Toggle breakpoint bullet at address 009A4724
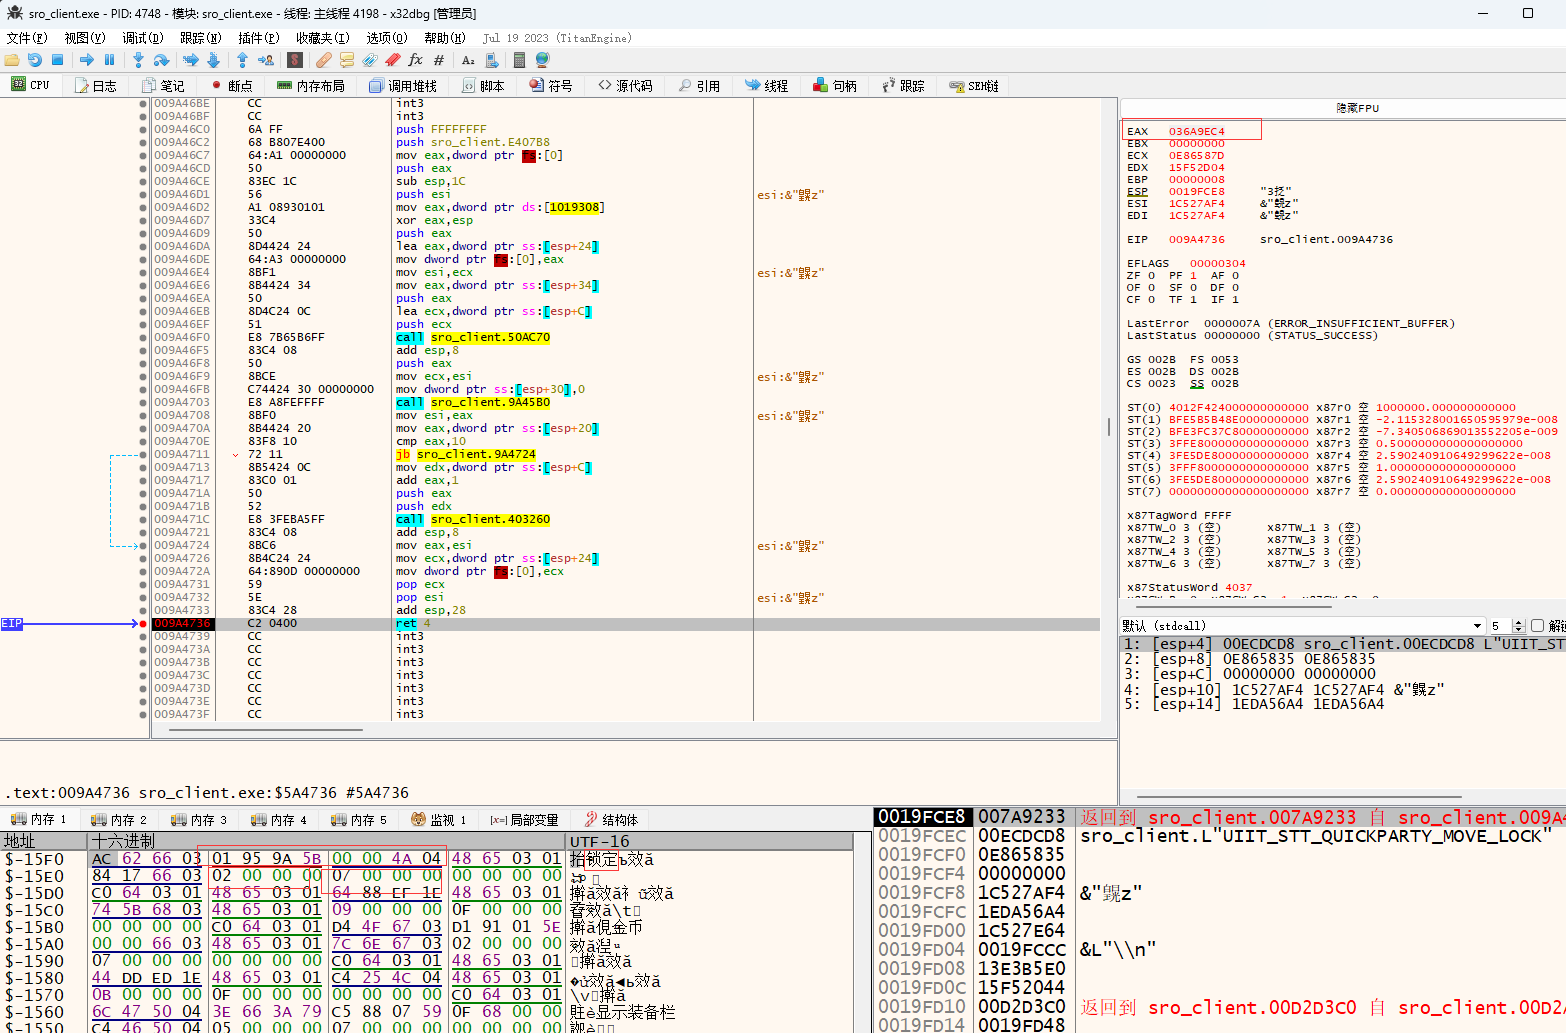Image resolution: width=1566 pixels, height=1033 pixels. tap(143, 546)
